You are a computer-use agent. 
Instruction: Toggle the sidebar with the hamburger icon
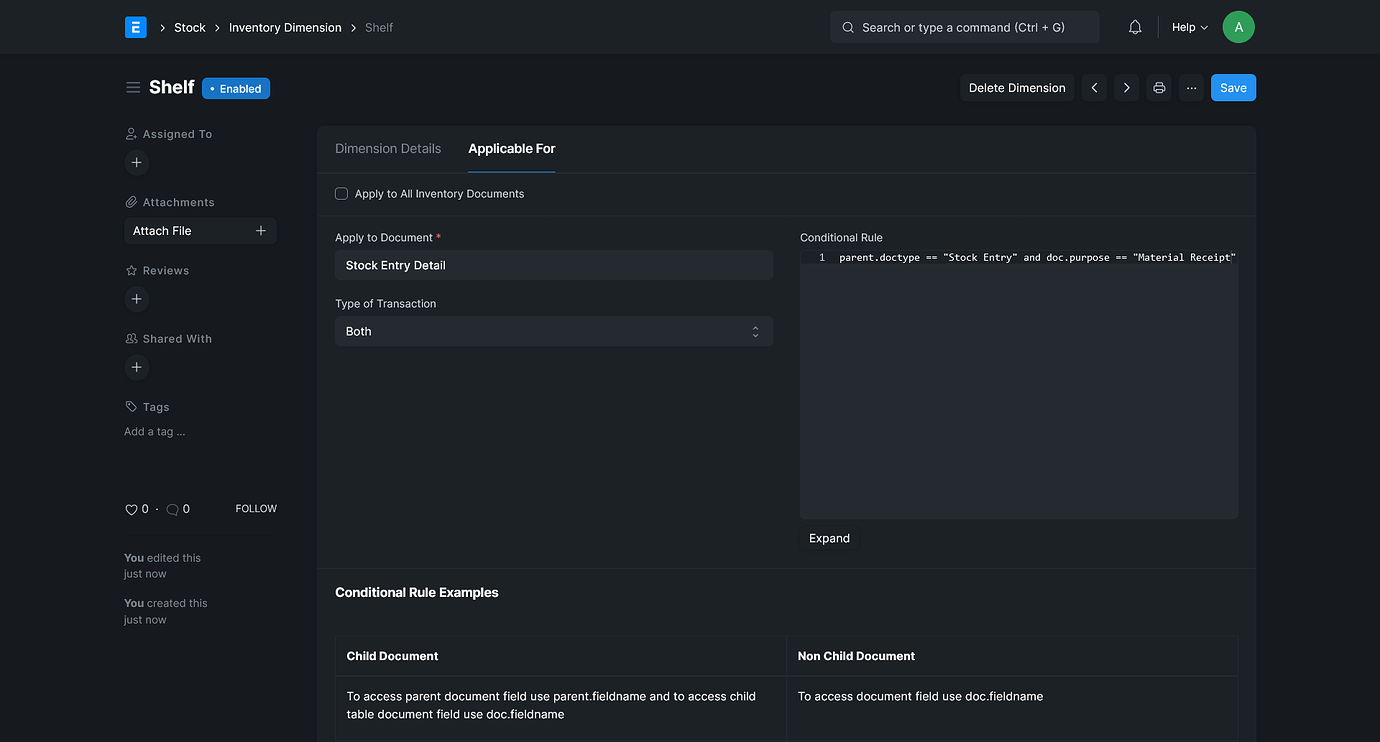[133, 87]
